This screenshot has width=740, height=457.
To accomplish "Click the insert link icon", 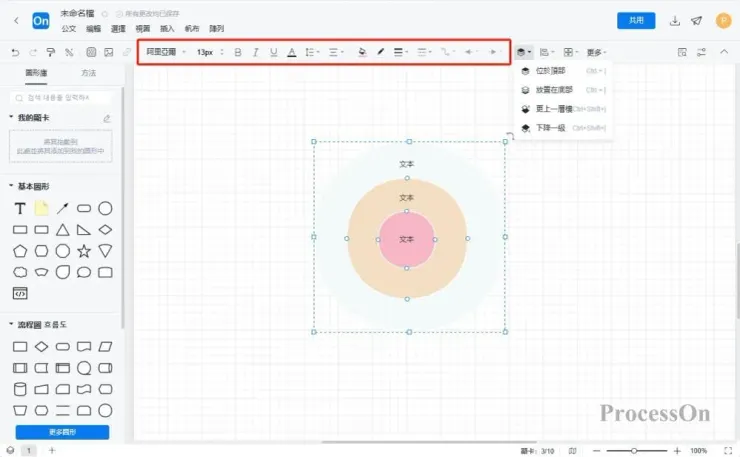I will tap(127, 52).
